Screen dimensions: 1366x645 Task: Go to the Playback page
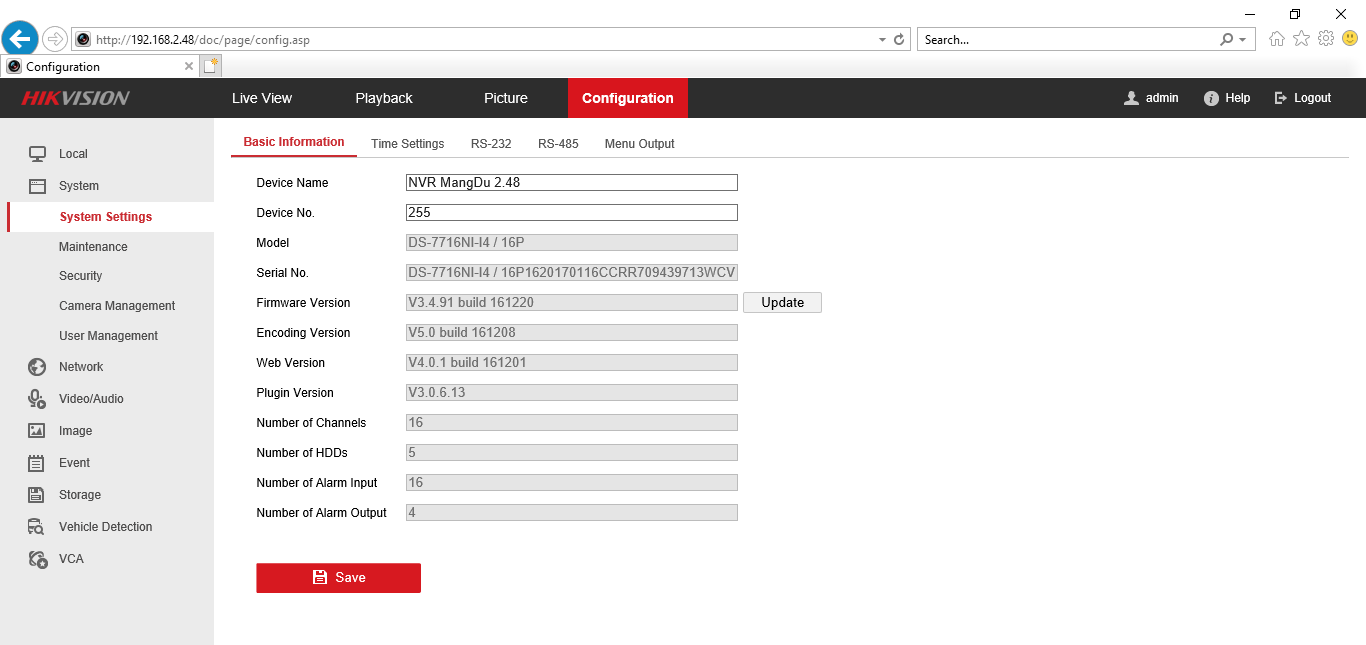point(384,98)
